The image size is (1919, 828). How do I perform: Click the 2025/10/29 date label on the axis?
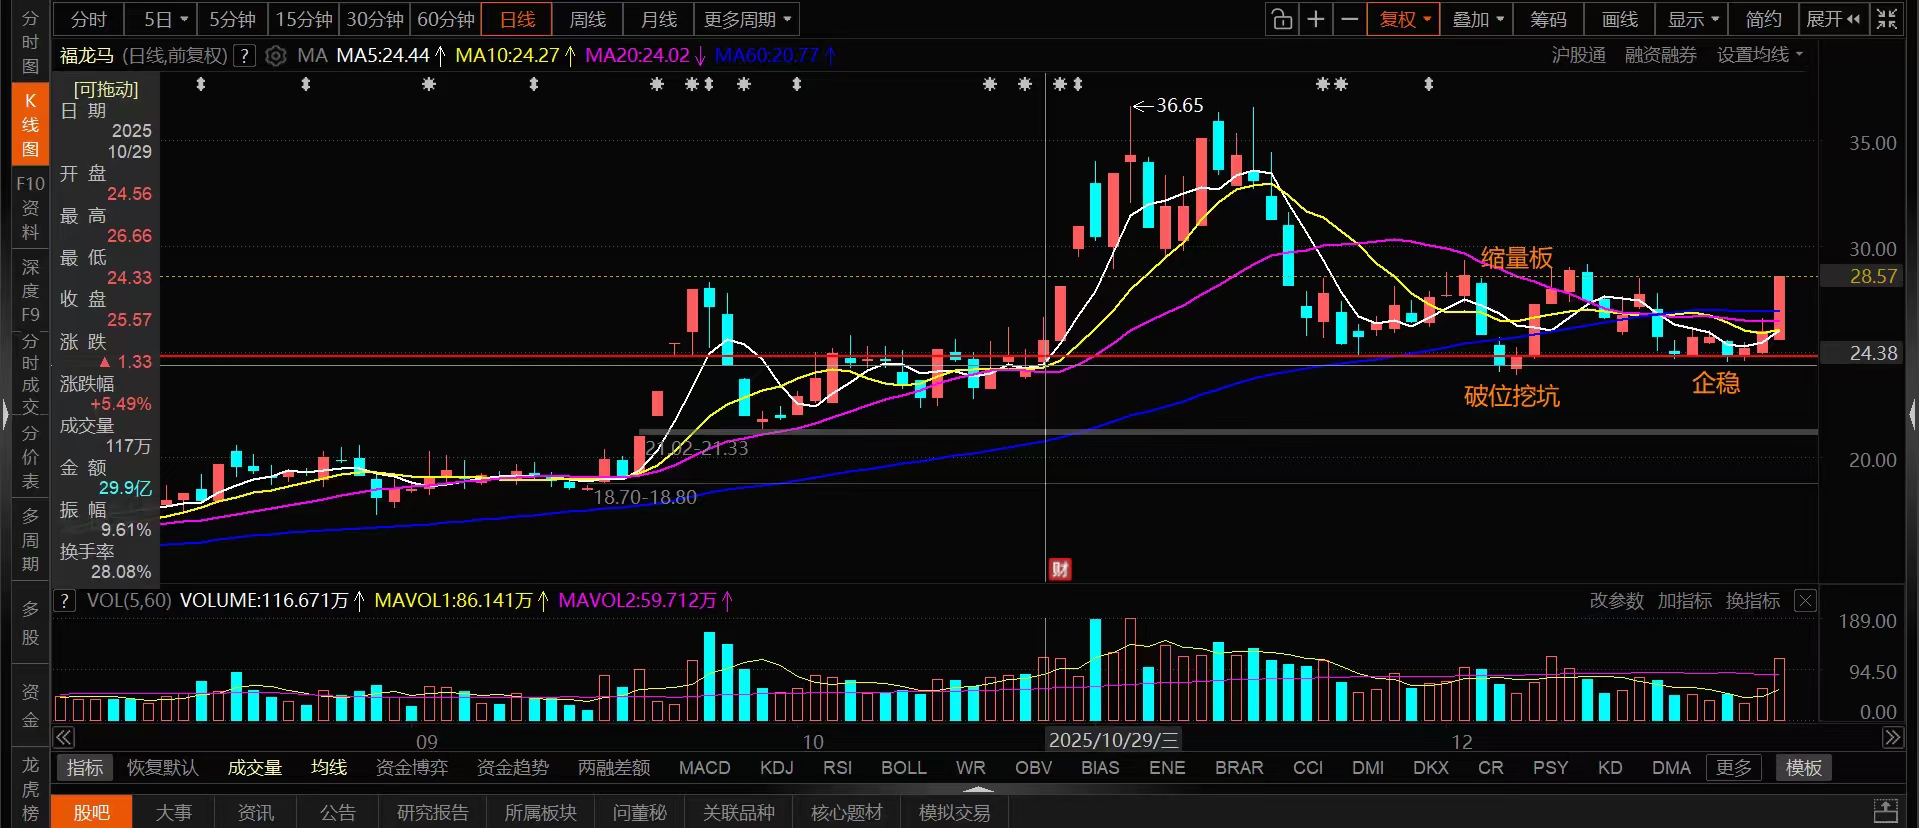[x=1113, y=740]
